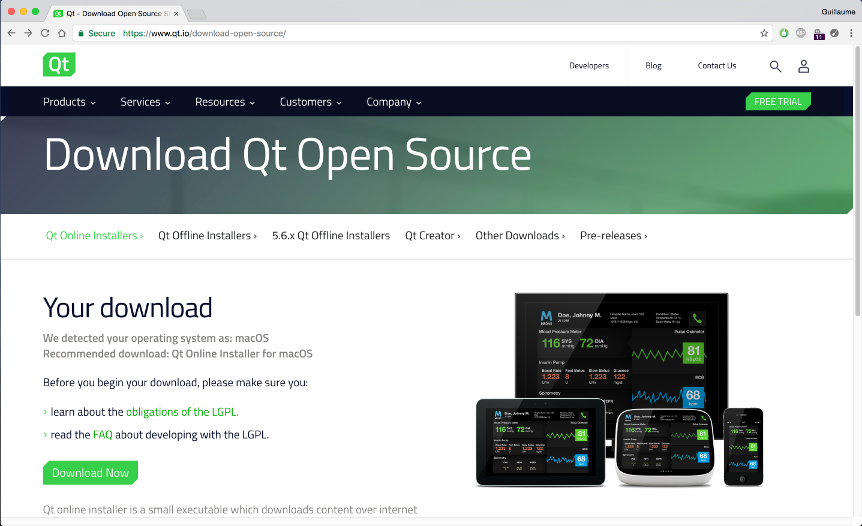Reload the page with the refresh icon
Image resolution: width=862 pixels, height=526 pixels.
pos(45,33)
